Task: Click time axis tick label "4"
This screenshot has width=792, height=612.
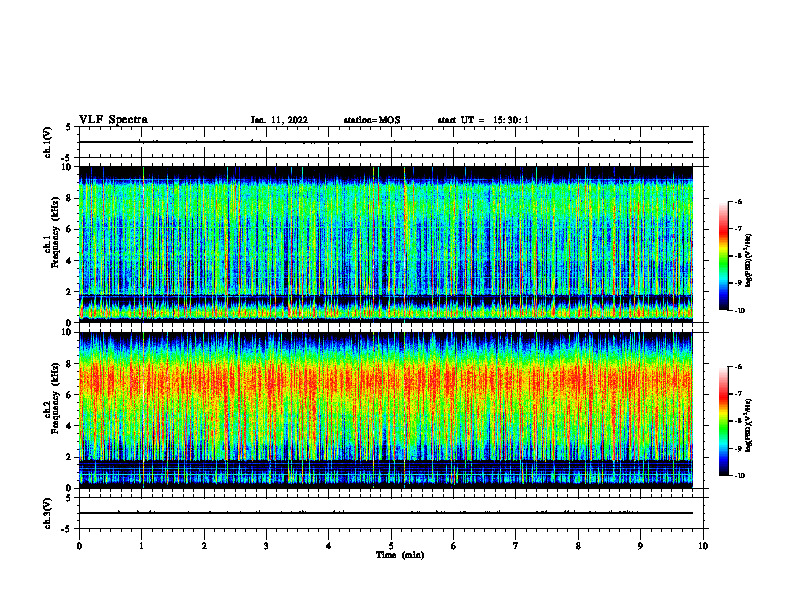Action: click(x=328, y=546)
